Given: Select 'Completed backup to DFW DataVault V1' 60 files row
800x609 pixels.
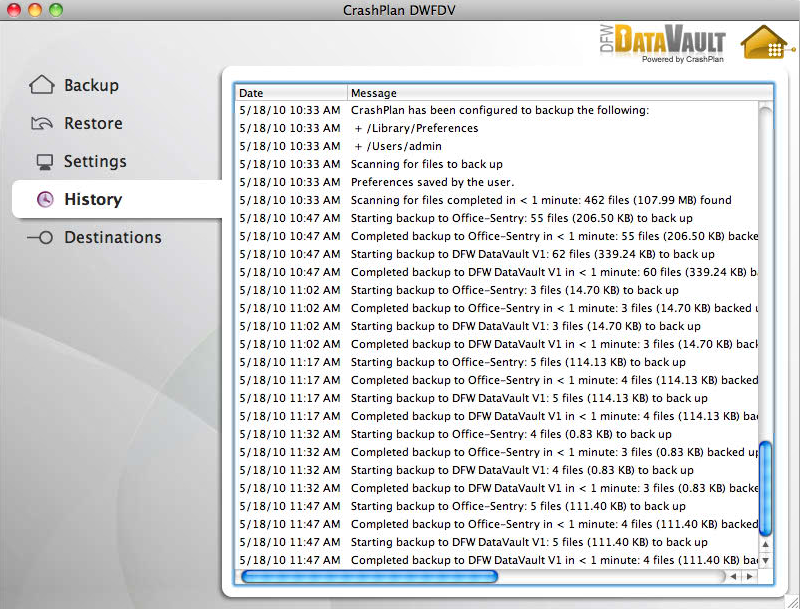Looking at the screenshot, I should [497, 272].
